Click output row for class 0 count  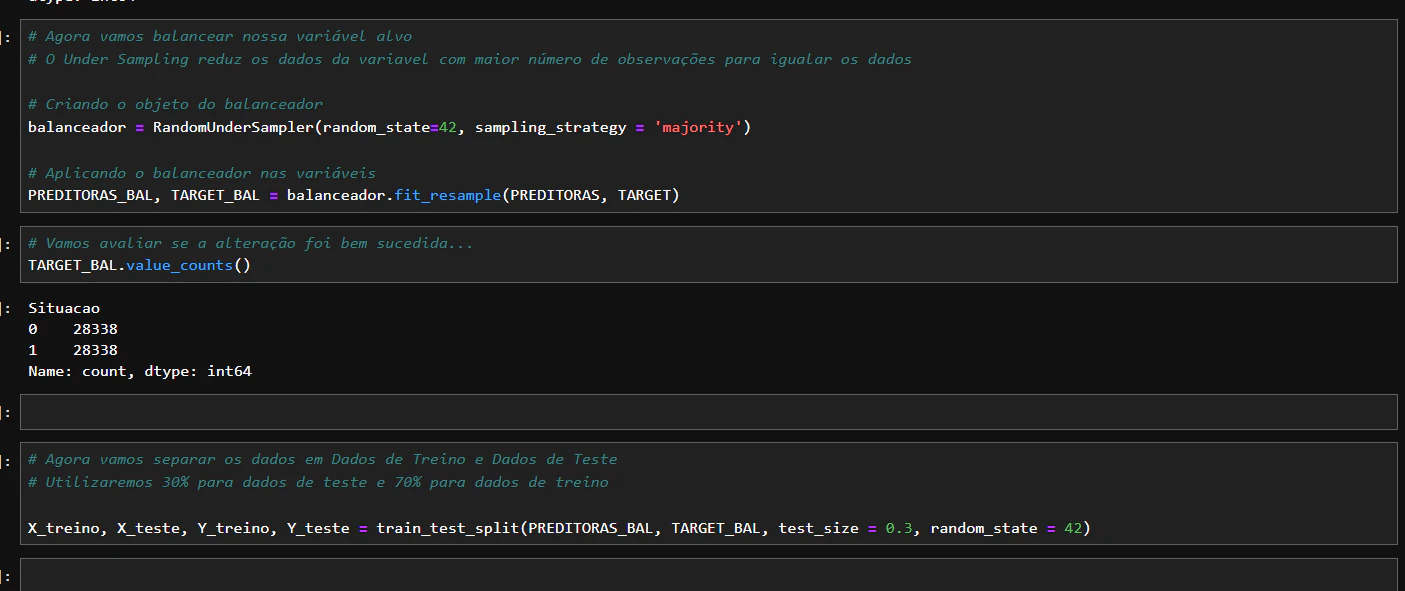73,329
